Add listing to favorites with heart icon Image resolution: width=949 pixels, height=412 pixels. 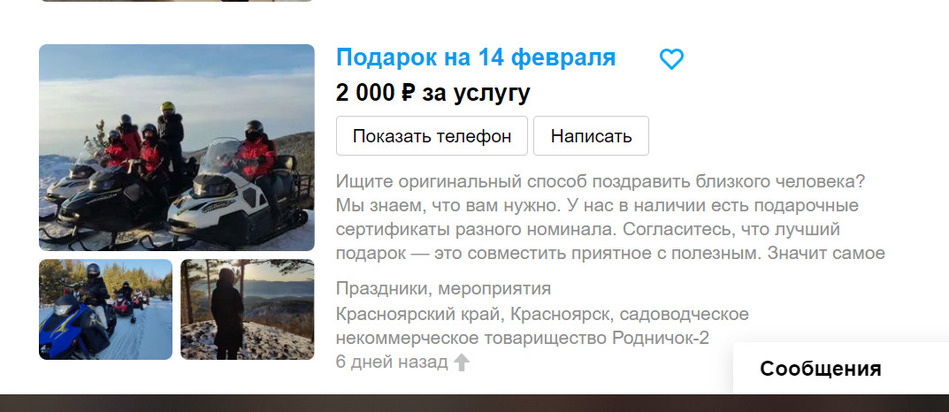click(x=671, y=59)
